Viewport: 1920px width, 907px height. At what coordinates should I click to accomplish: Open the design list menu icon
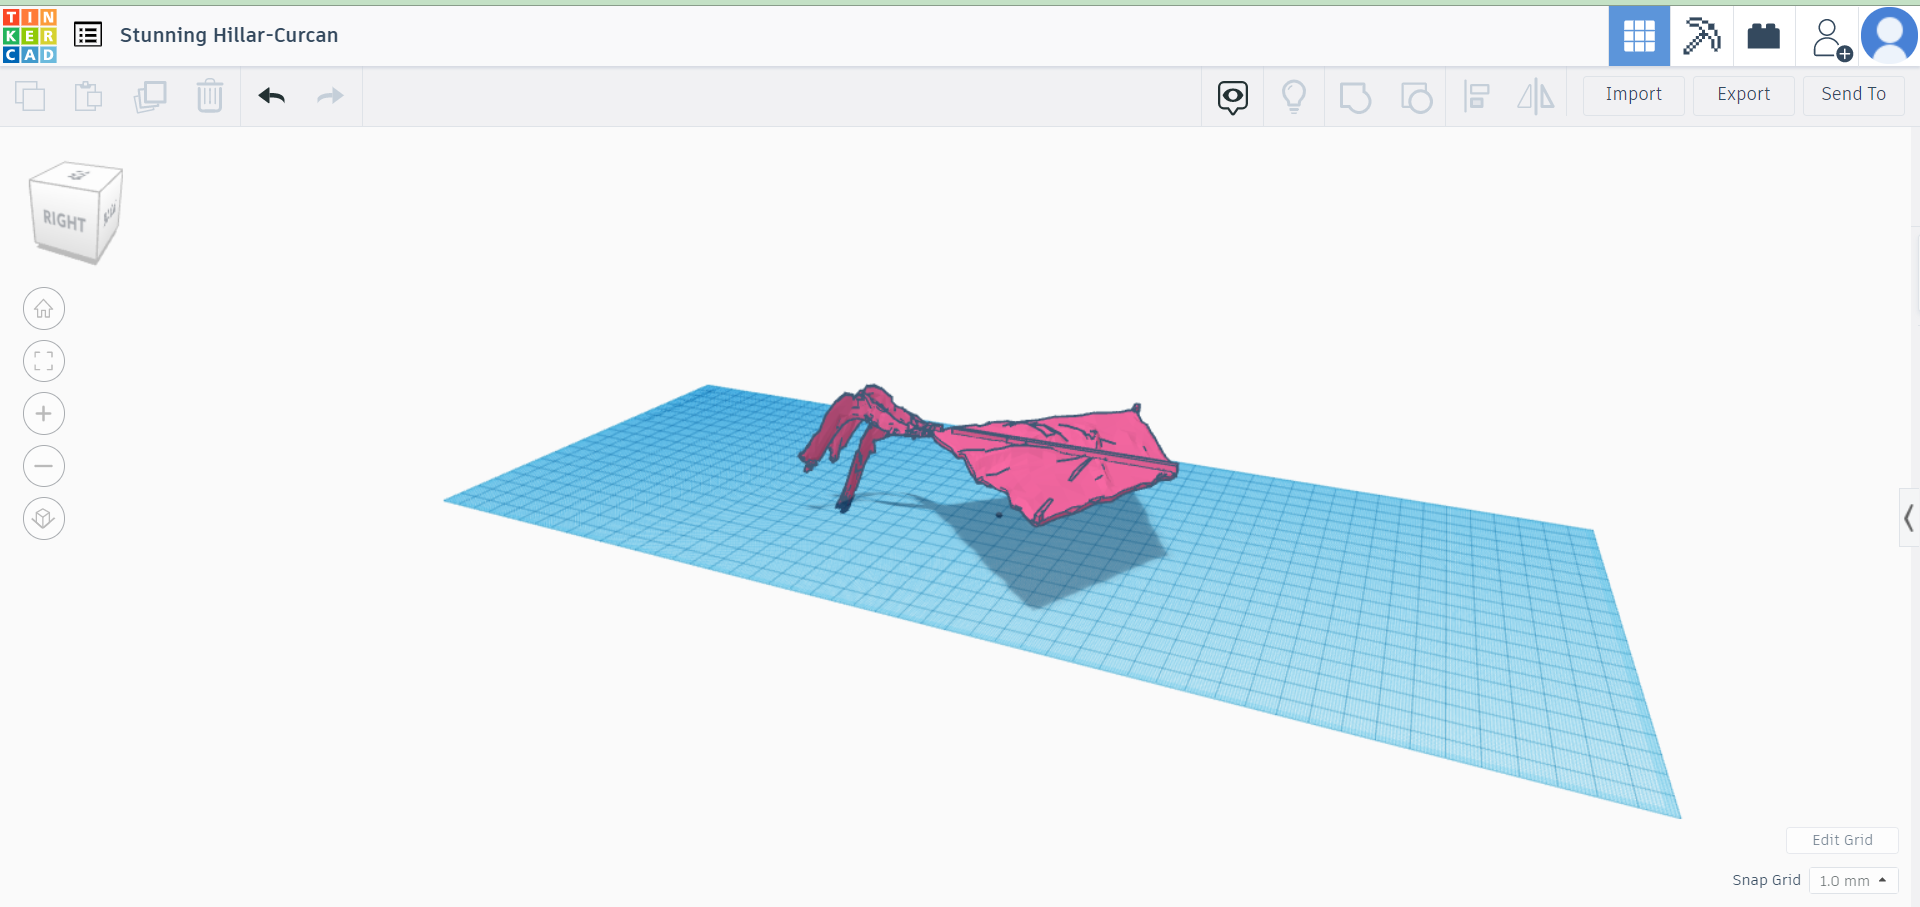pos(88,35)
